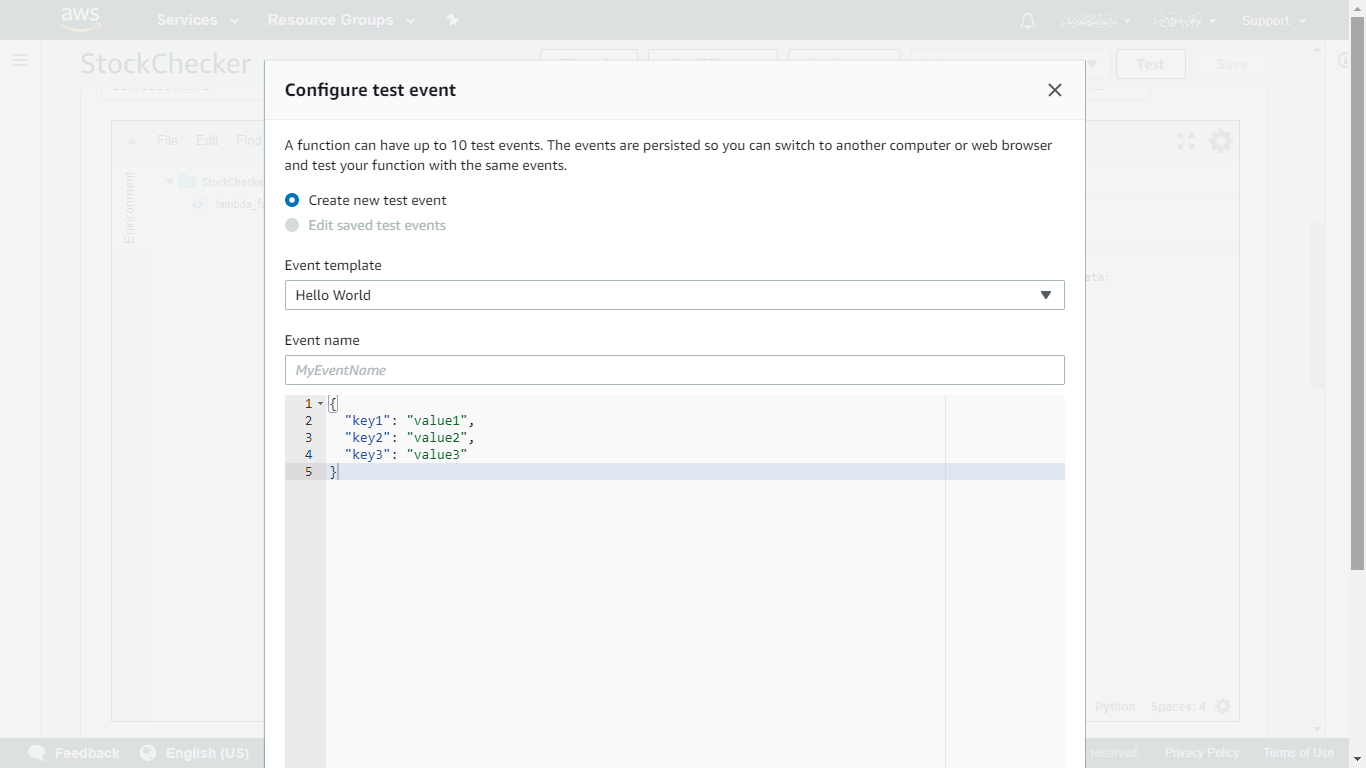Viewport: 1366px width, 768px height.
Task: Open the editor settings gear icon
Action: point(1221,141)
